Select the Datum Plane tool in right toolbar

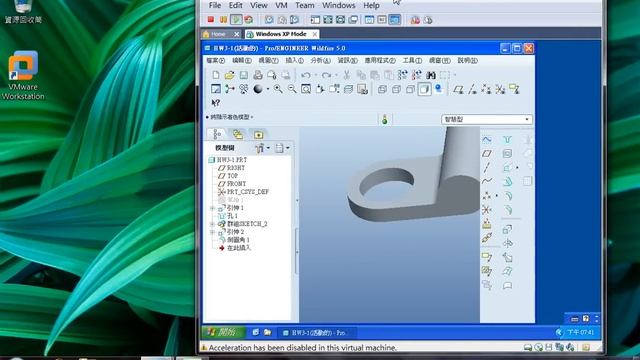[487, 153]
